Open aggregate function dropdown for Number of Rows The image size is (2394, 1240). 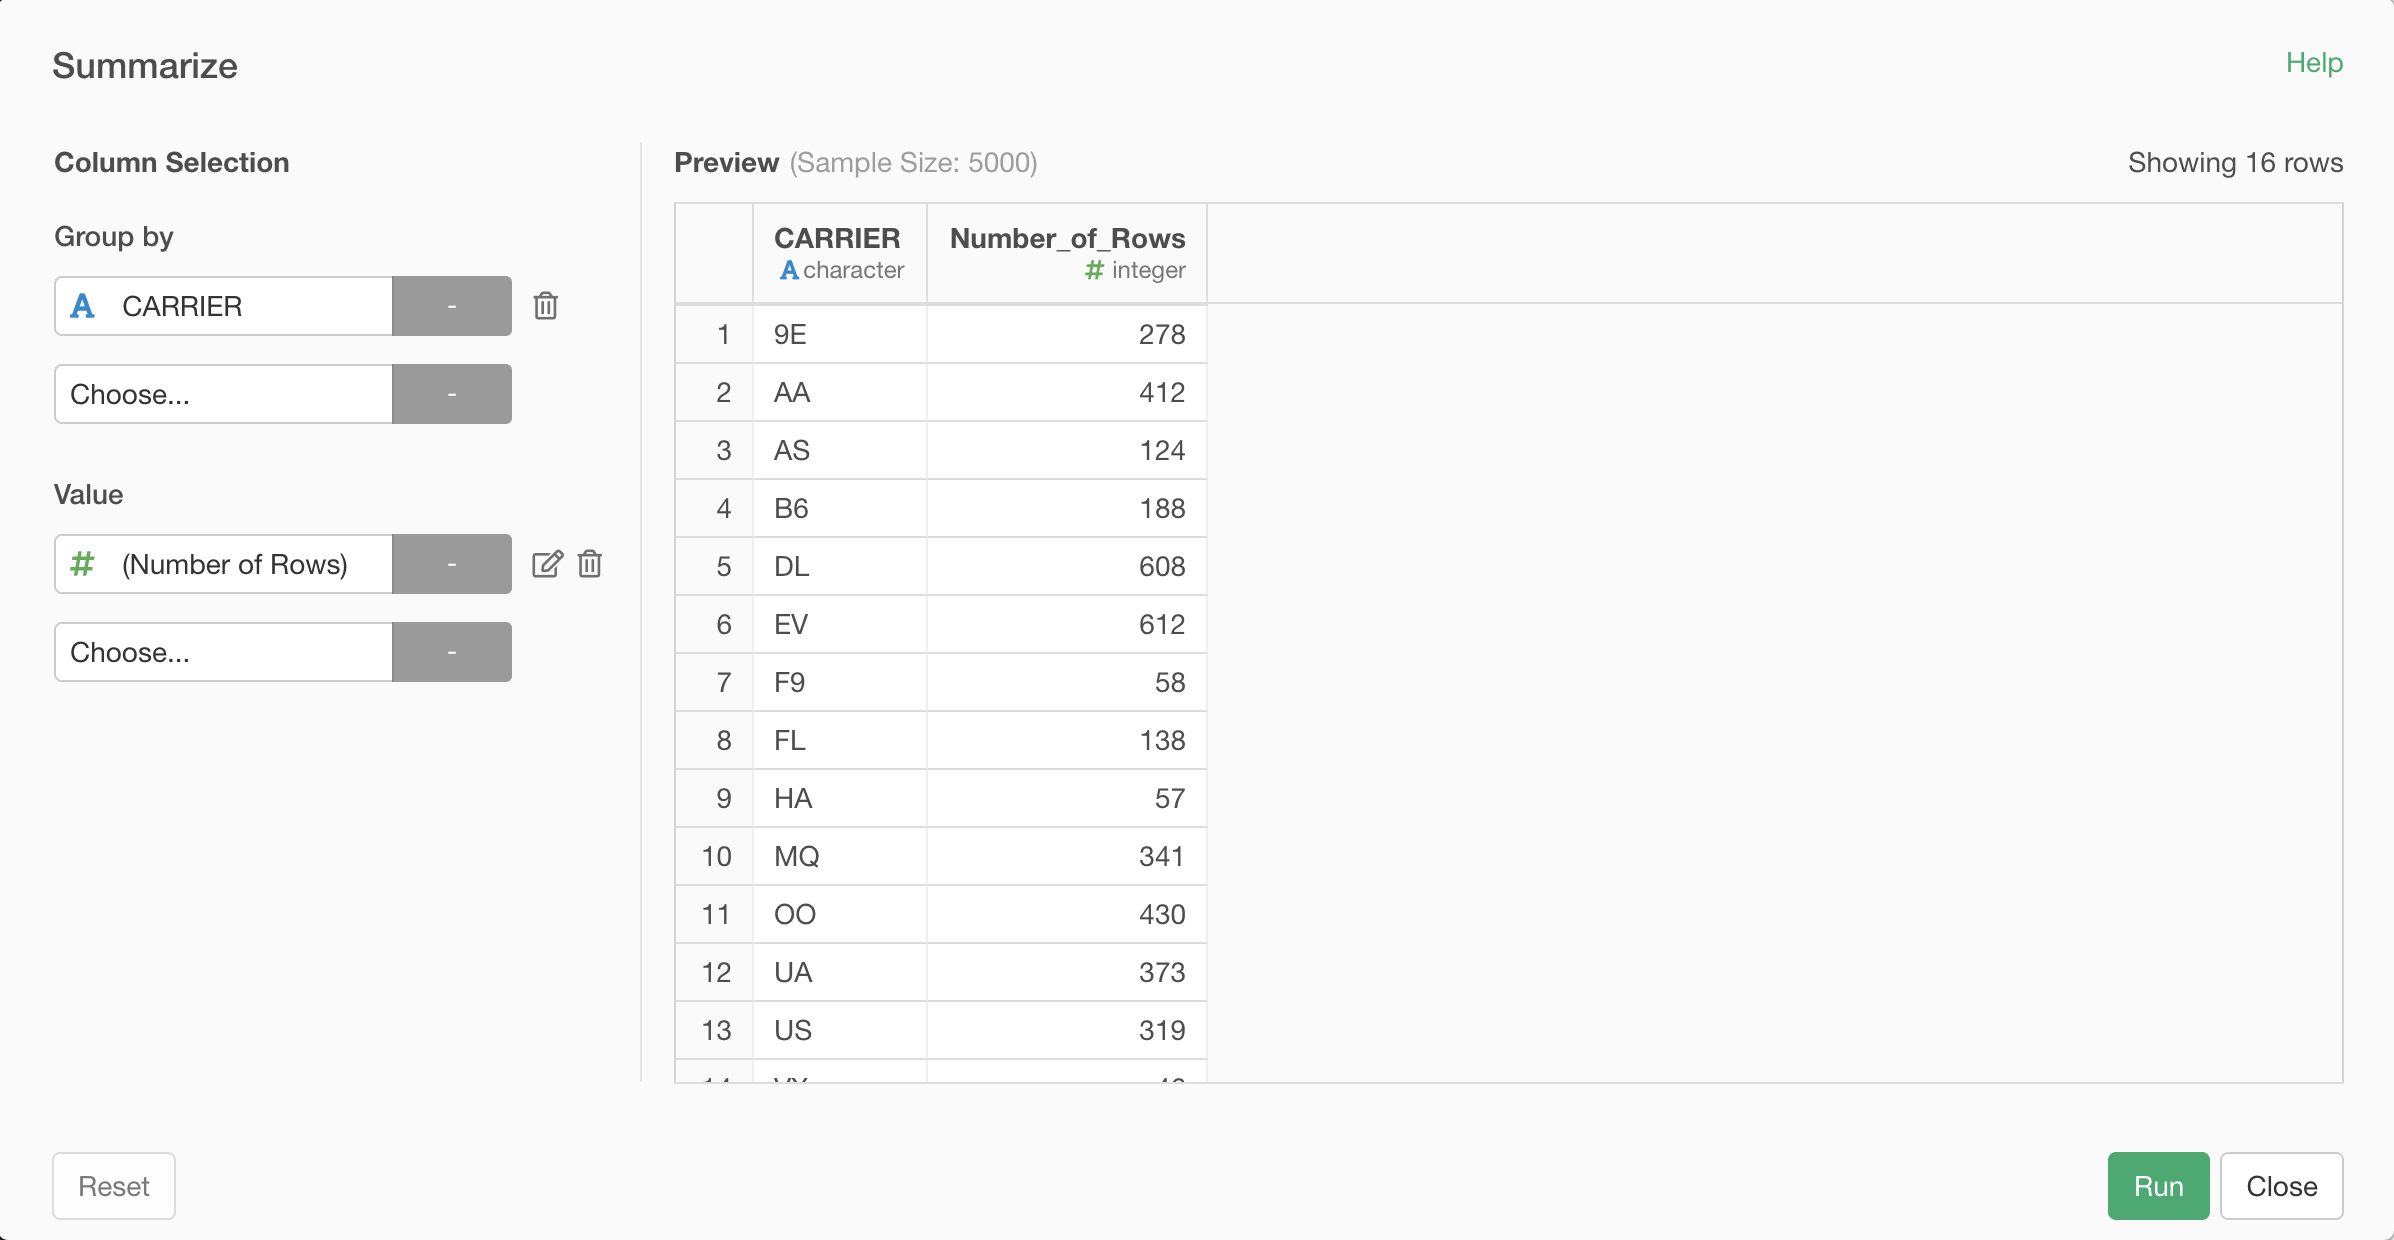coord(452,564)
